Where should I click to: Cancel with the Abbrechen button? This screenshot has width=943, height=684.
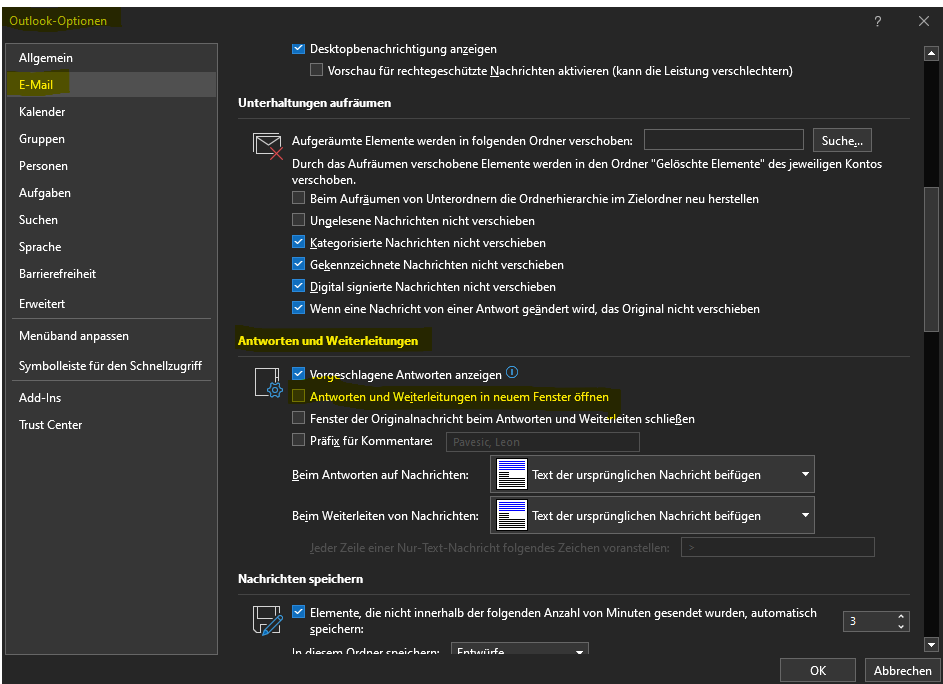click(x=903, y=670)
